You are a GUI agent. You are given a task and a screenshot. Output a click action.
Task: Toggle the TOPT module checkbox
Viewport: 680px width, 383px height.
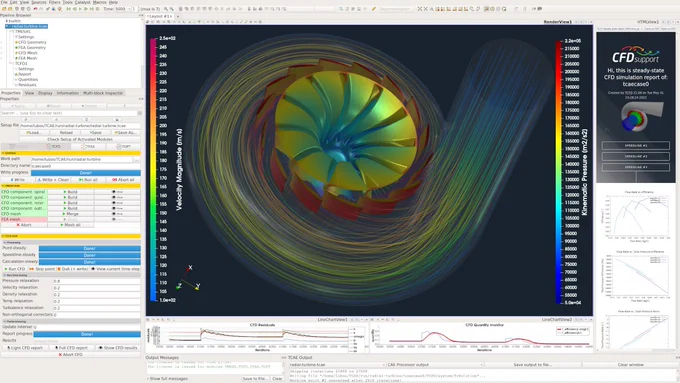point(124,147)
